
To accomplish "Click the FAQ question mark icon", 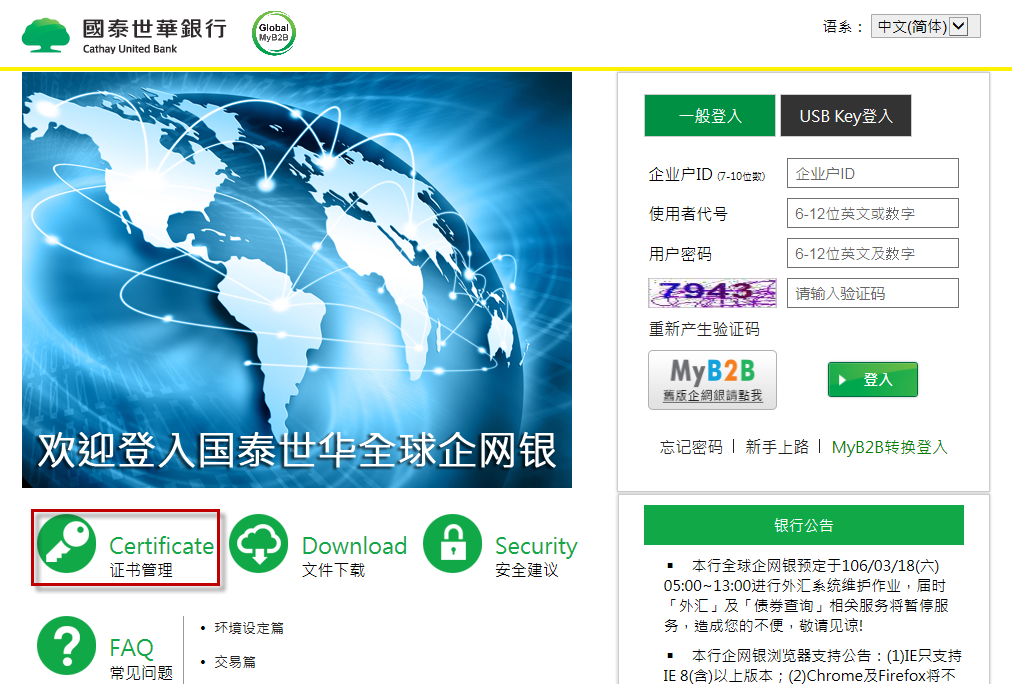I will pyautogui.click(x=66, y=646).
